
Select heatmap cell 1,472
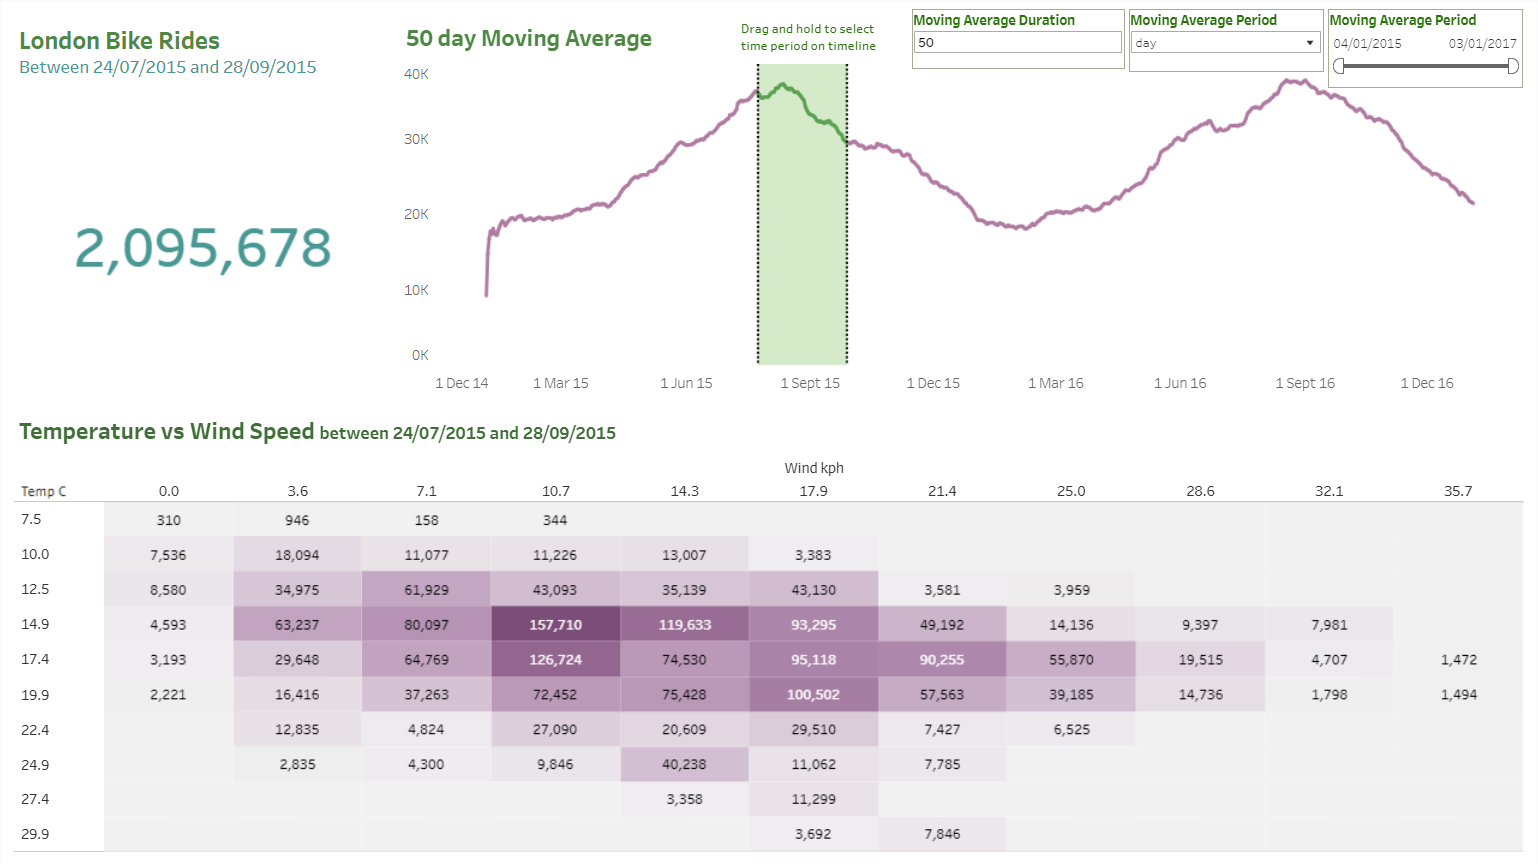click(x=1458, y=659)
